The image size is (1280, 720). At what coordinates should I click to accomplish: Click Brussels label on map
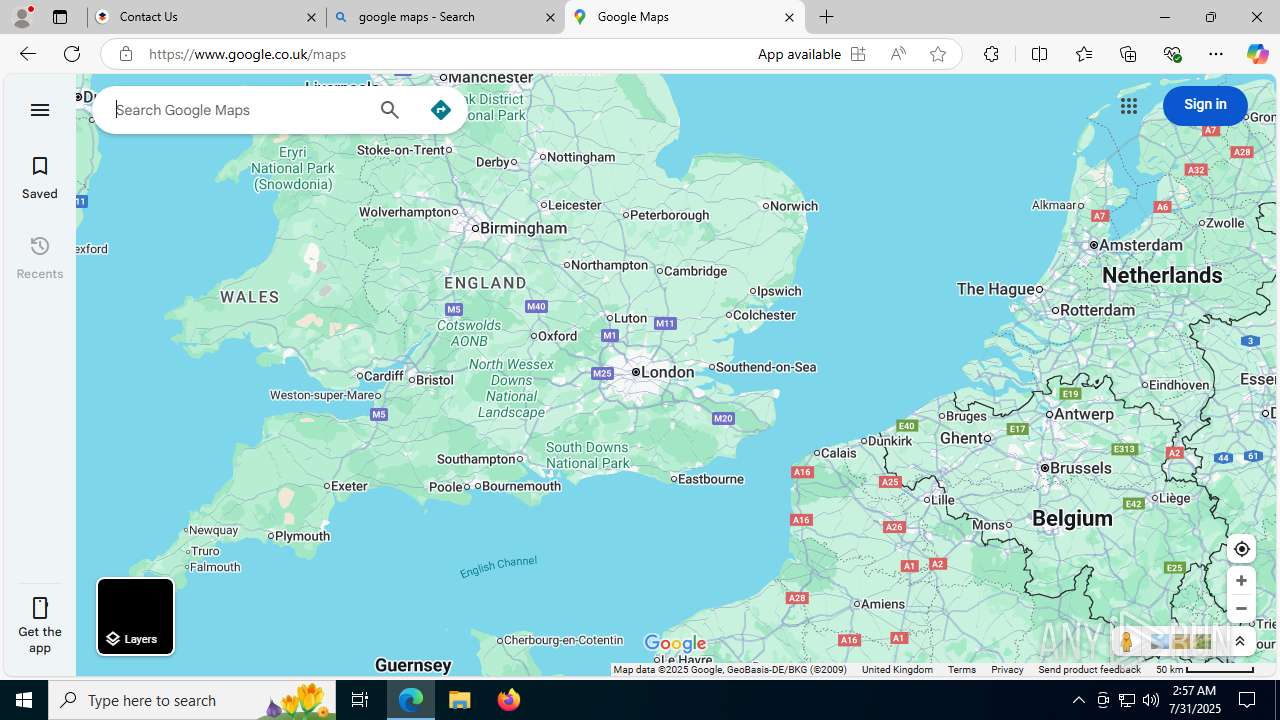(x=1081, y=468)
